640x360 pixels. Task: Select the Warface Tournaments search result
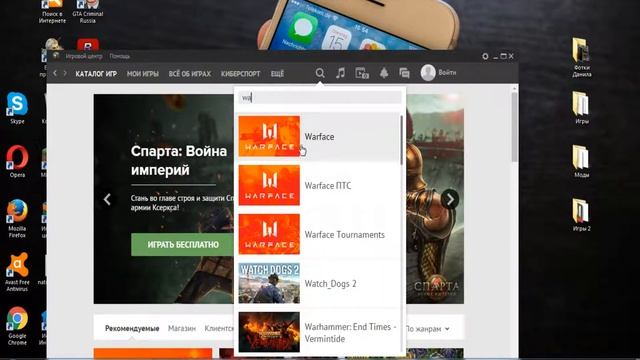point(318,234)
